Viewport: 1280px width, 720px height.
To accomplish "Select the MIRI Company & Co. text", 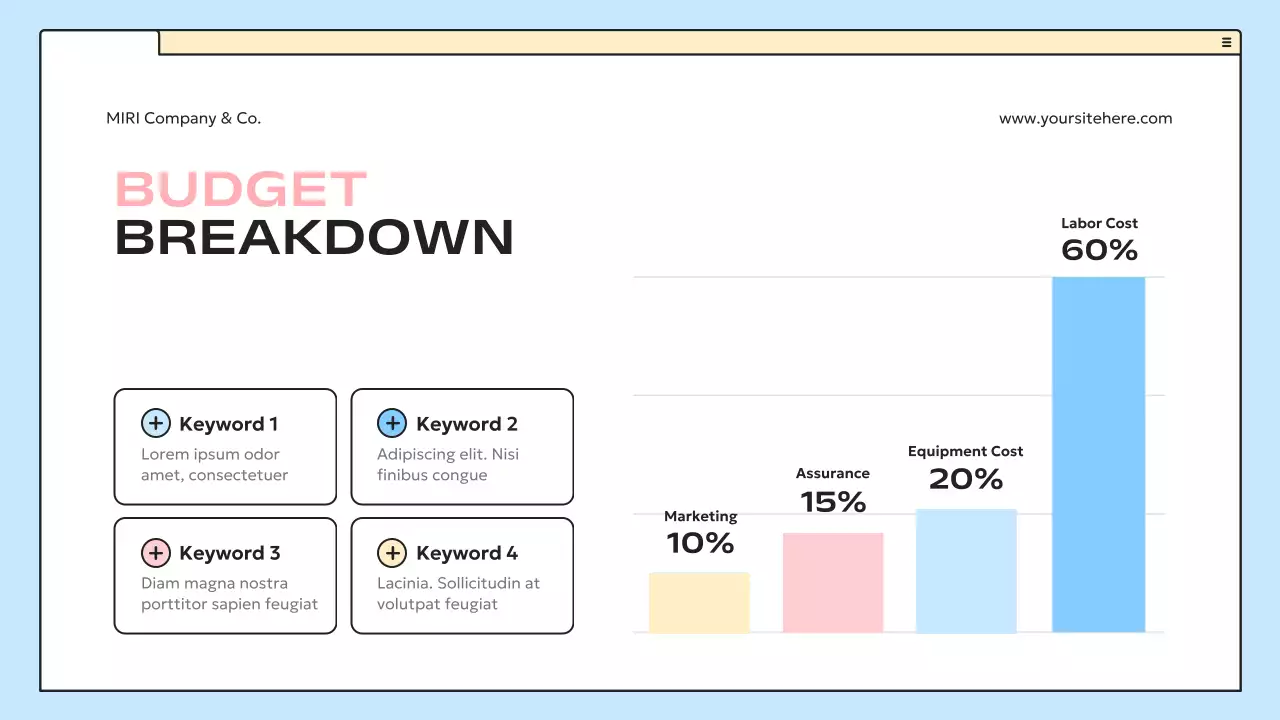I will click(183, 118).
